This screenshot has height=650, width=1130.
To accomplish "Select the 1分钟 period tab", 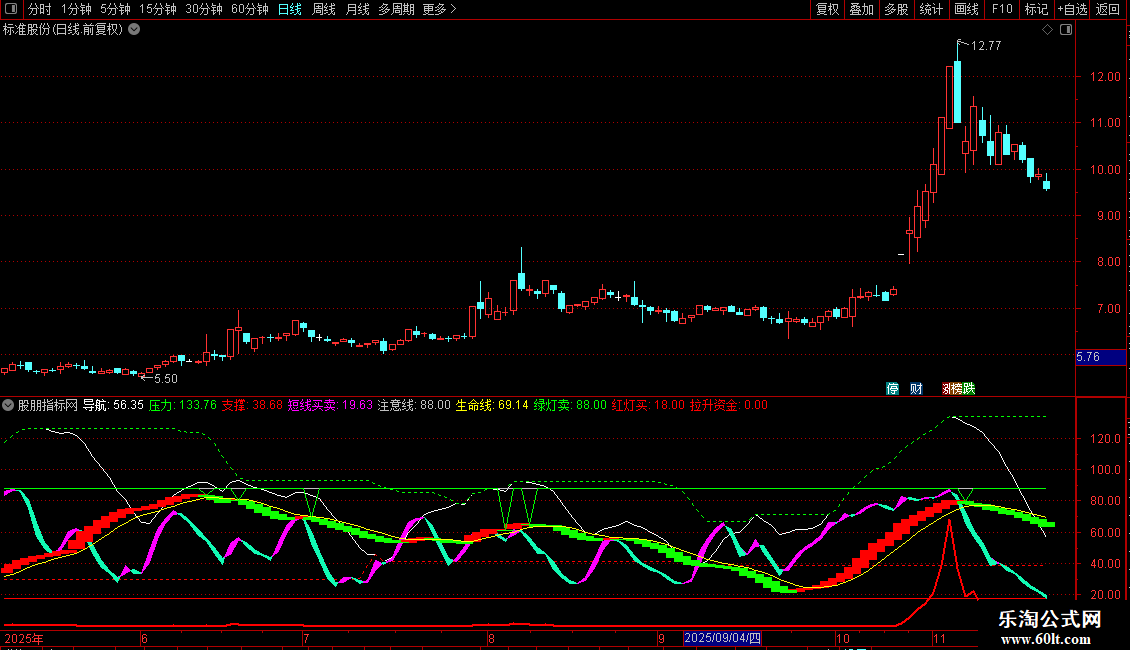I will coord(76,9).
